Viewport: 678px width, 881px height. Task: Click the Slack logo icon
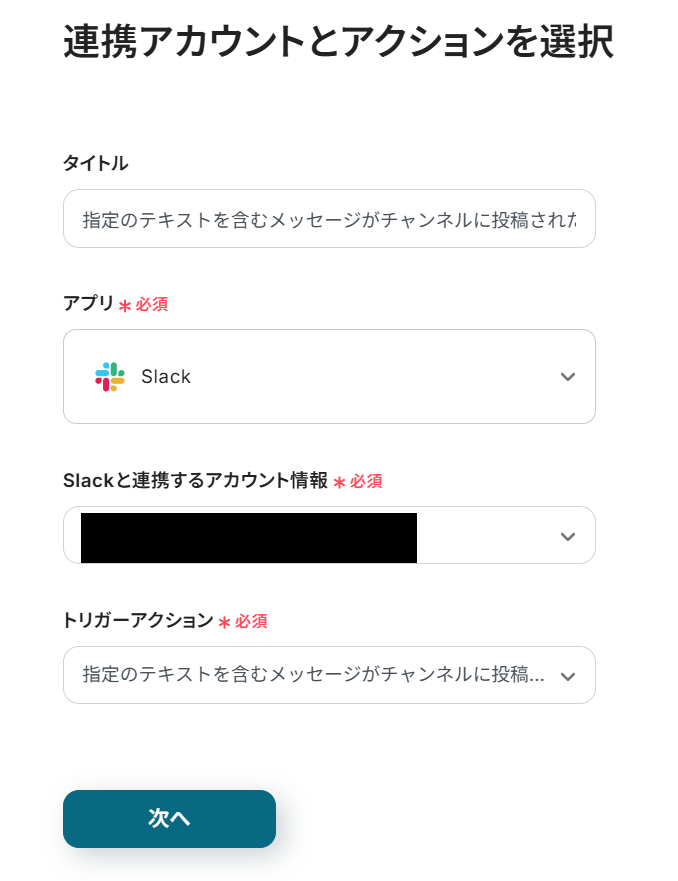click(x=110, y=377)
